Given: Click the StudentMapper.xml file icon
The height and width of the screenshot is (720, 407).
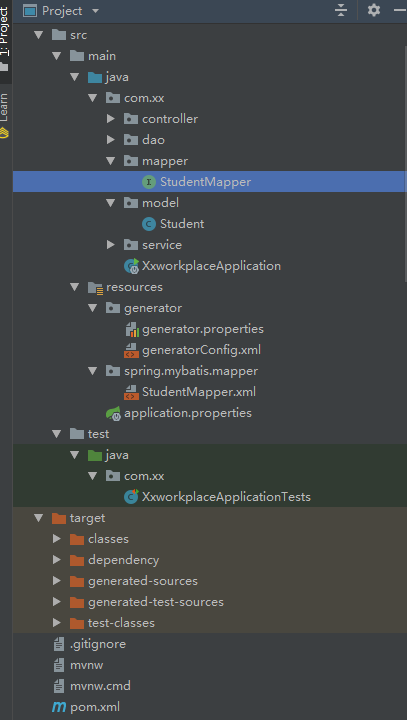Looking at the screenshot, I should (131, 392).
